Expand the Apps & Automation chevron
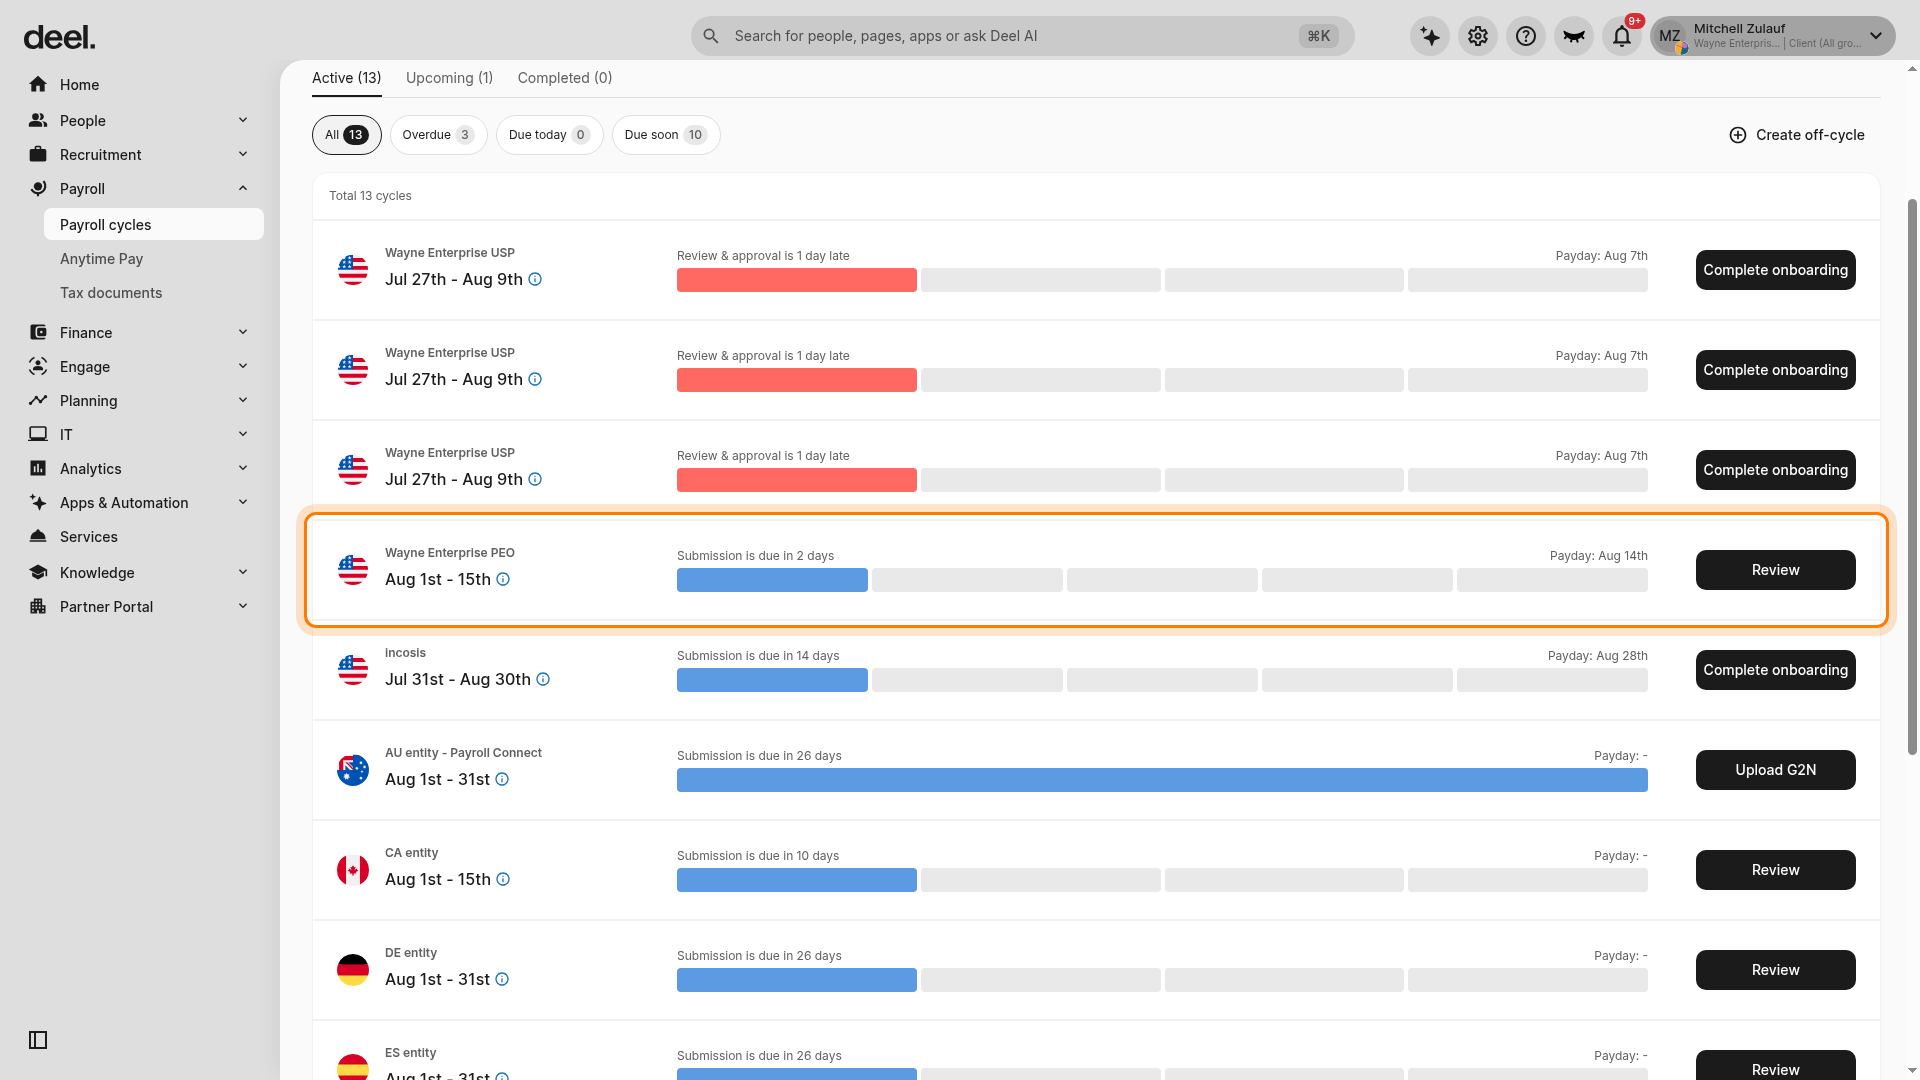The image size is (1920, 1080). coord(243,502)
